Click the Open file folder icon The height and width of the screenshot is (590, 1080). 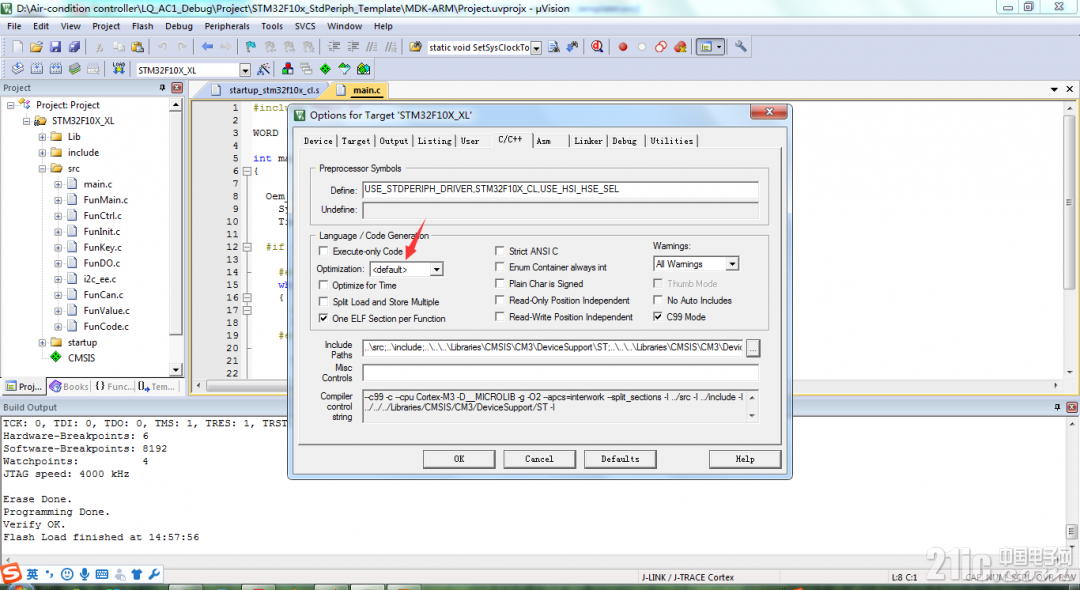(37, 47)
